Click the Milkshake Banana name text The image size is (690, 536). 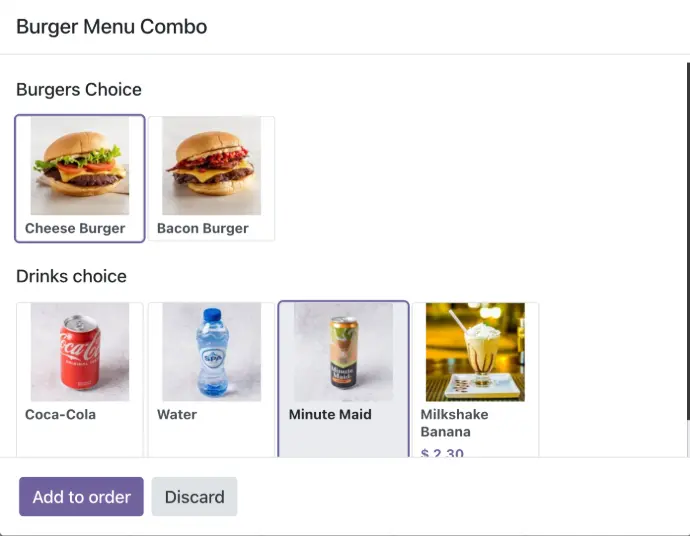(x=454, y=423)
